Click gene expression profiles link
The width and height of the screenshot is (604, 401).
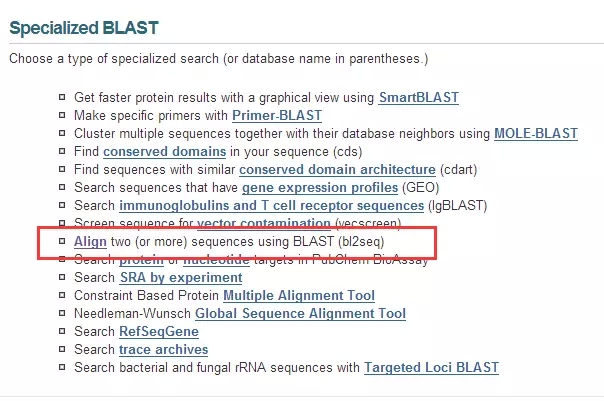[320, 188]
